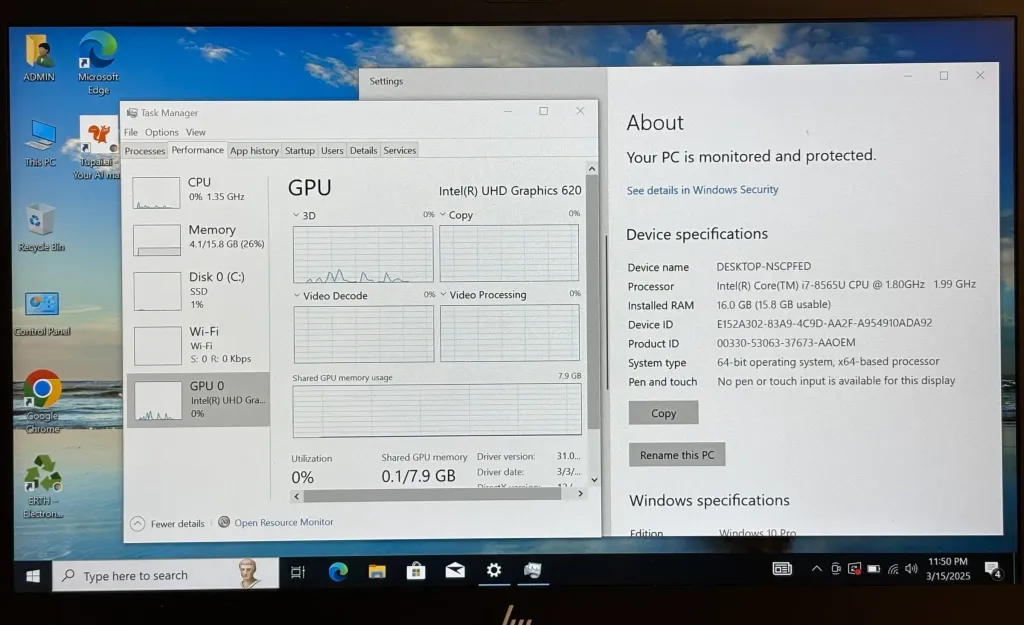Open Microsoft Edge from the taskbar
Viewport: 1024px width, 625px height.
click(338, 571)
